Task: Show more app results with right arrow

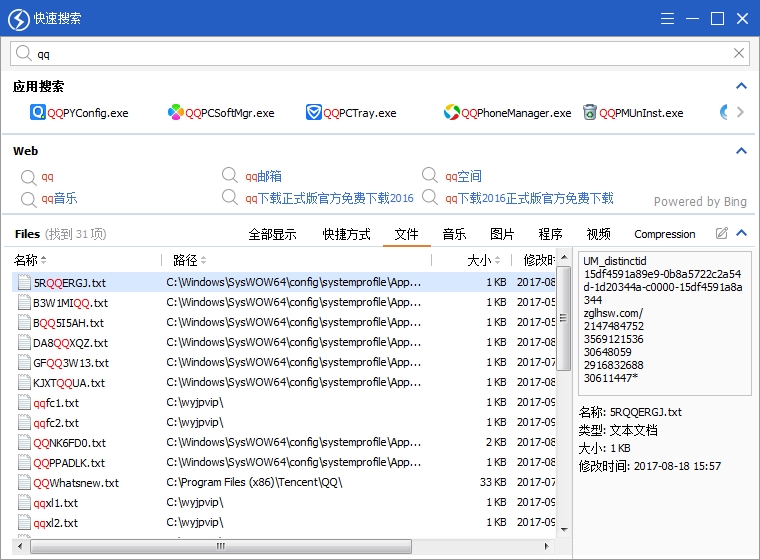Action: pos(740,113)
